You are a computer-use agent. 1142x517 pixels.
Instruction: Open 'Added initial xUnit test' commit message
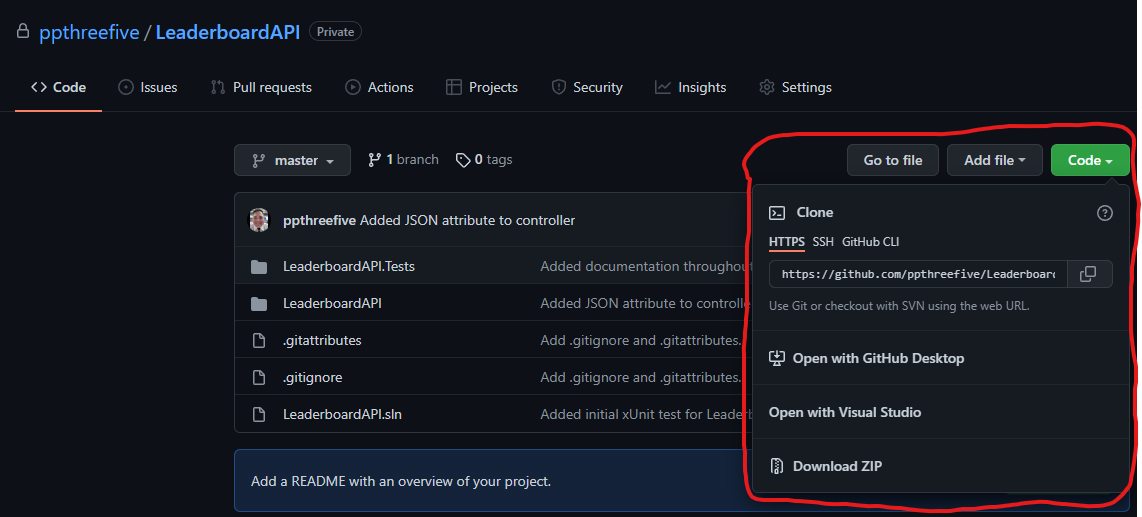coord(645,415)
